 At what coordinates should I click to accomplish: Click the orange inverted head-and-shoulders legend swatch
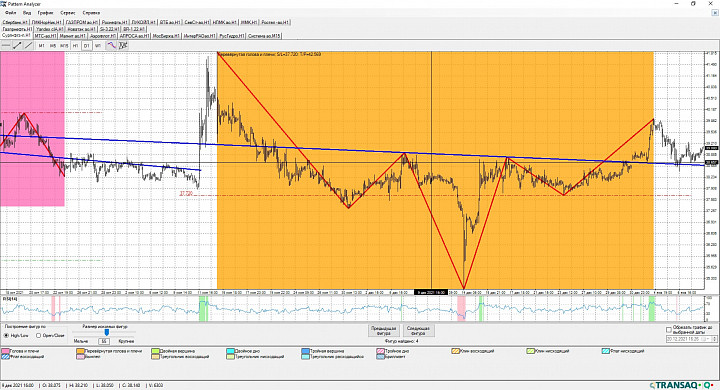click(x=80, y=351)
